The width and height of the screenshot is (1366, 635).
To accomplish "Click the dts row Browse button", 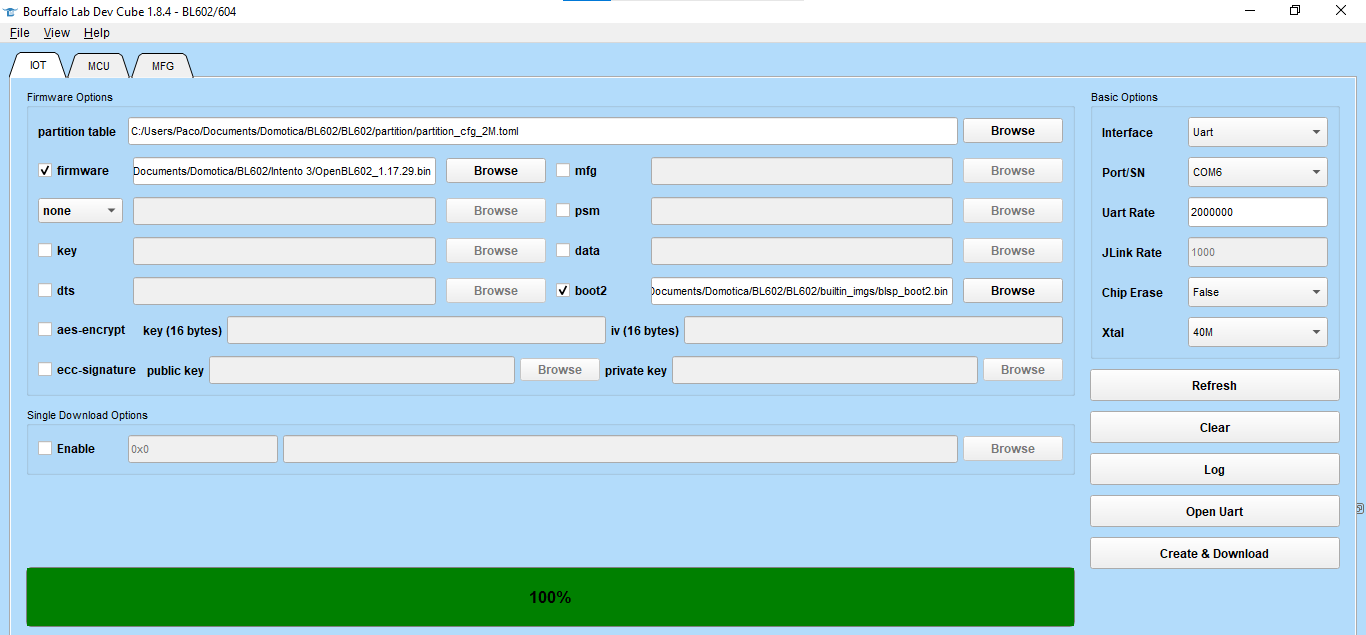I will 496,291.
